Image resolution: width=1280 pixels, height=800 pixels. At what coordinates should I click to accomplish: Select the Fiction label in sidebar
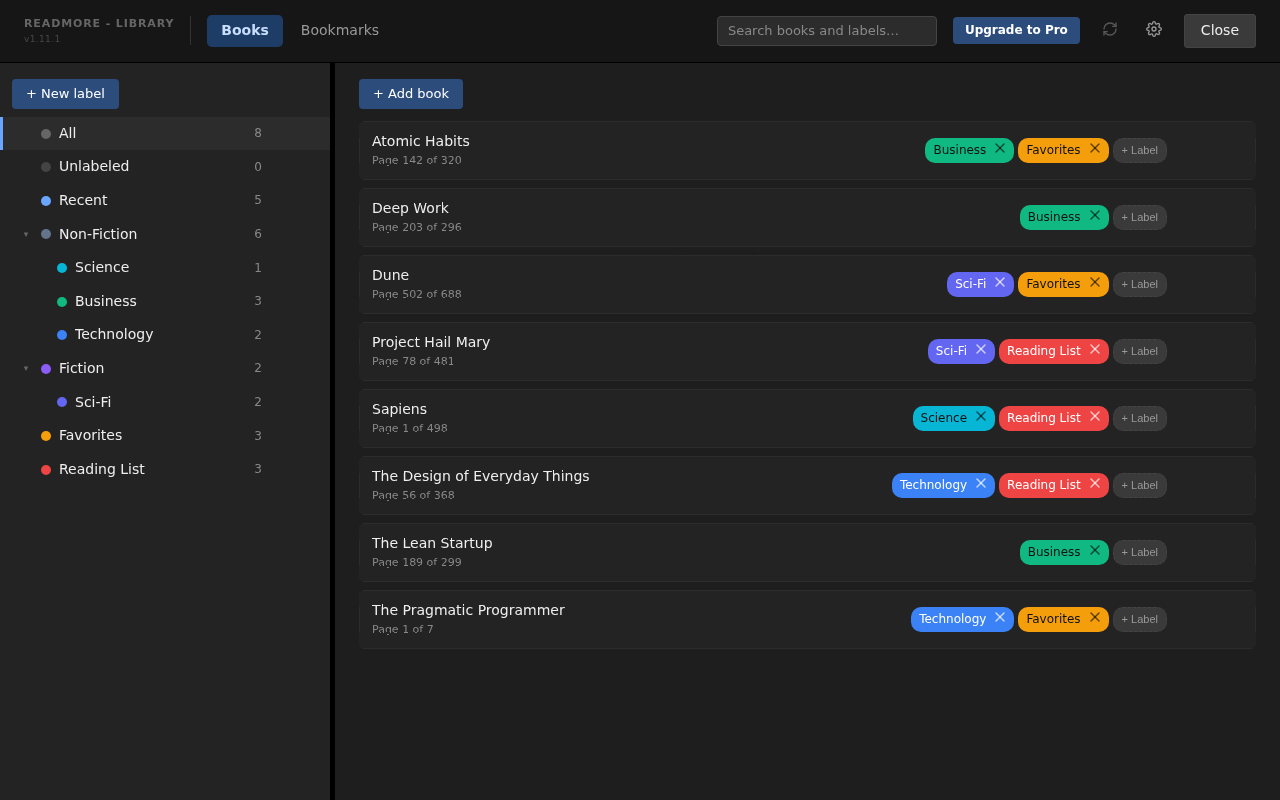pyautogui.click(x=165, y=368)
